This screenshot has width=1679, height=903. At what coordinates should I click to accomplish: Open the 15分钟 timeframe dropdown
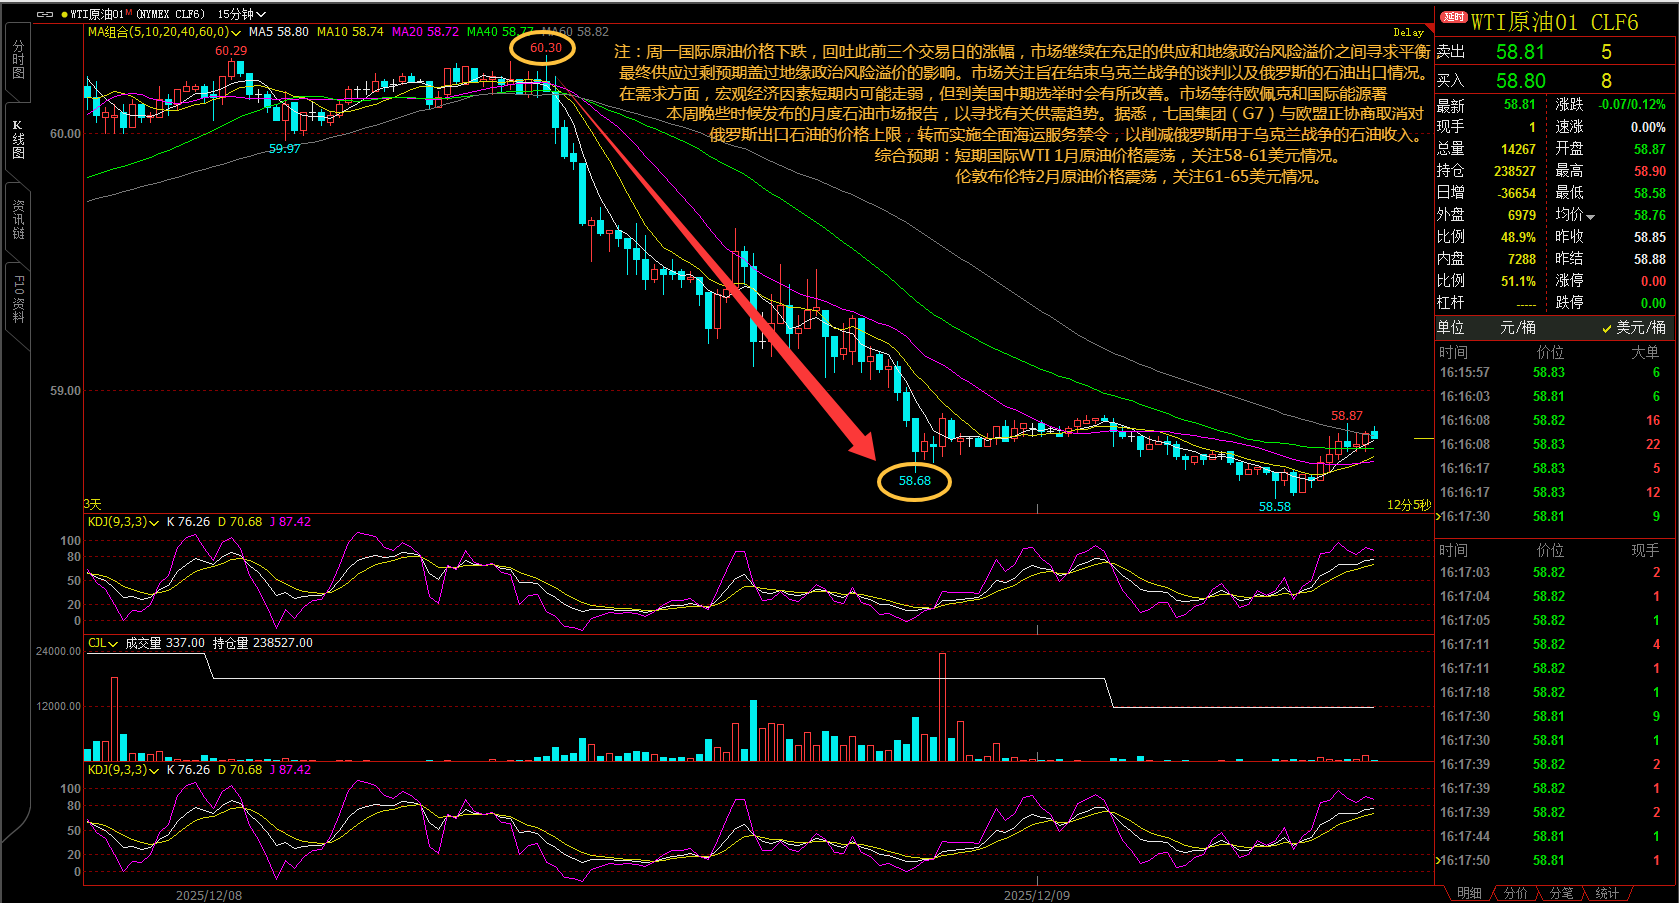click(242, 14)
